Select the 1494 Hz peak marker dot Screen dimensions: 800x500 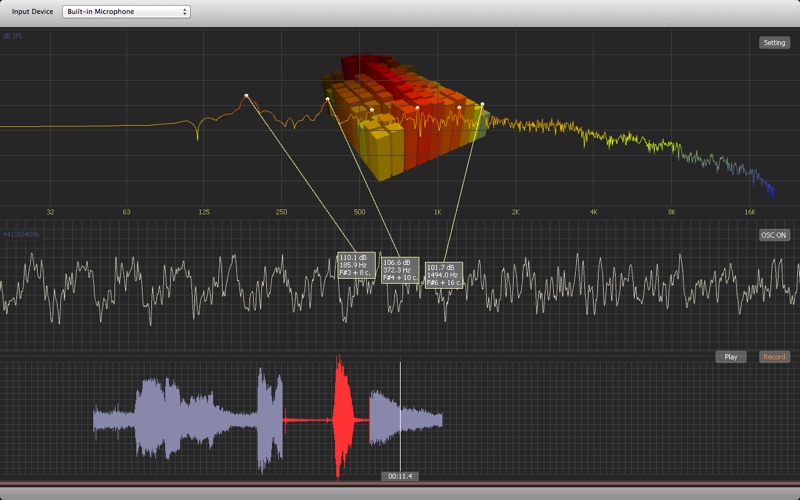[x=482, y=104]
